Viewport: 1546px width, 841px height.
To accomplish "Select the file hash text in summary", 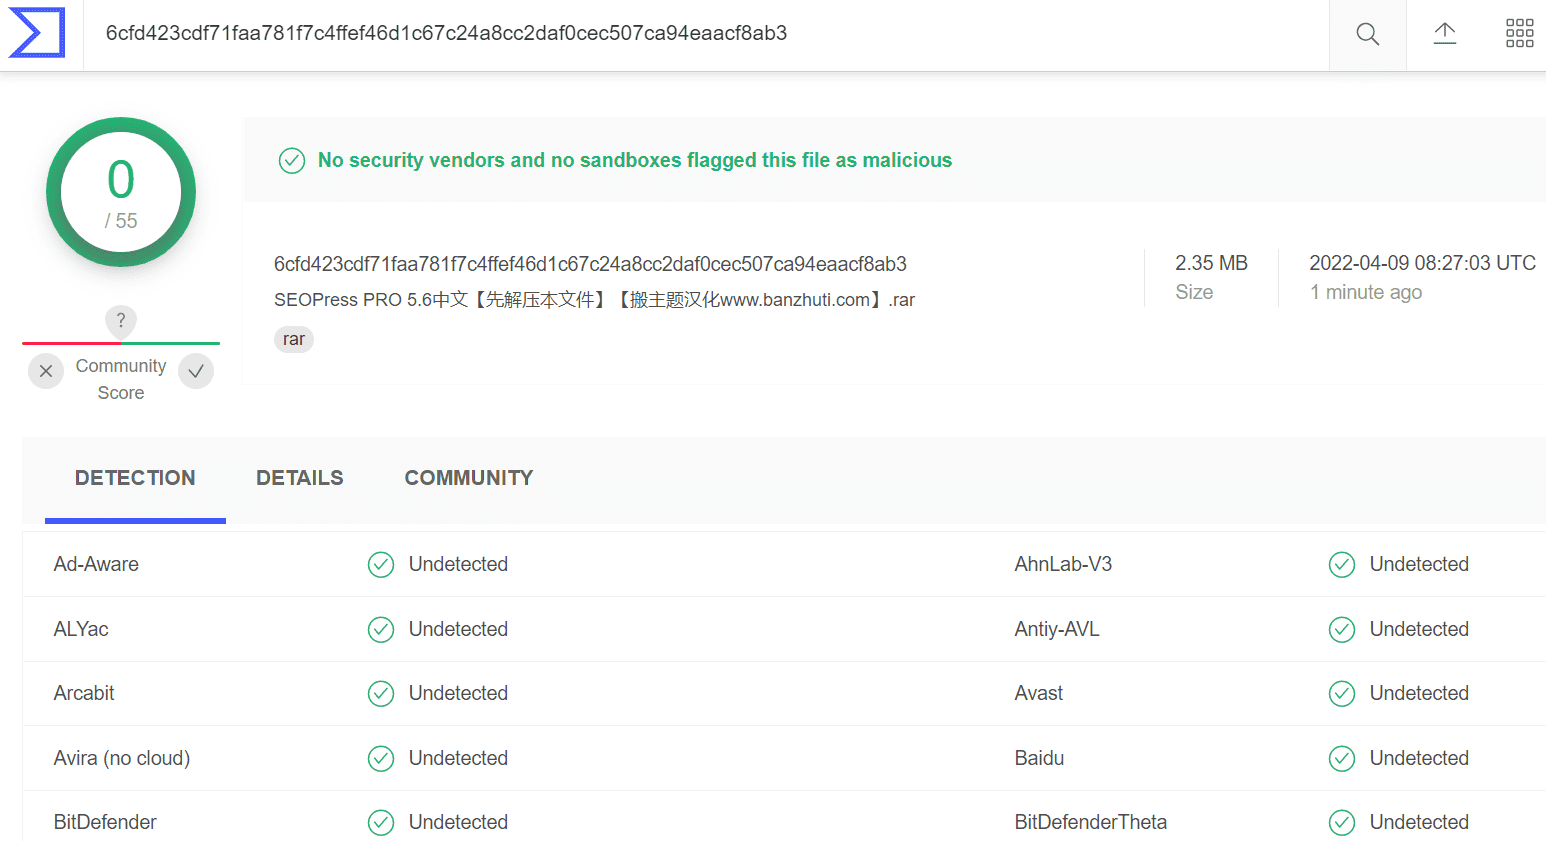I will coord(590,264).
